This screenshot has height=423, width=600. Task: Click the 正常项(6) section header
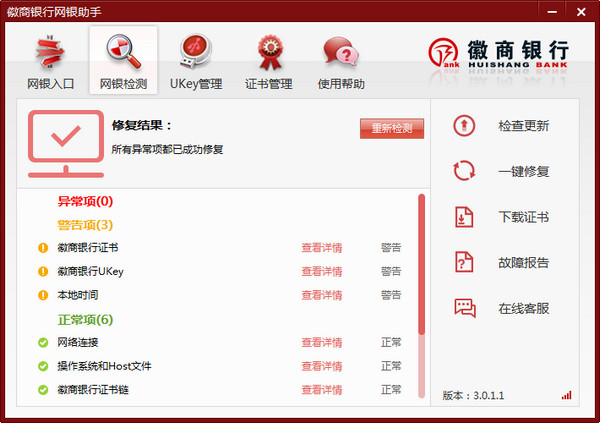(x=85, y=320)
